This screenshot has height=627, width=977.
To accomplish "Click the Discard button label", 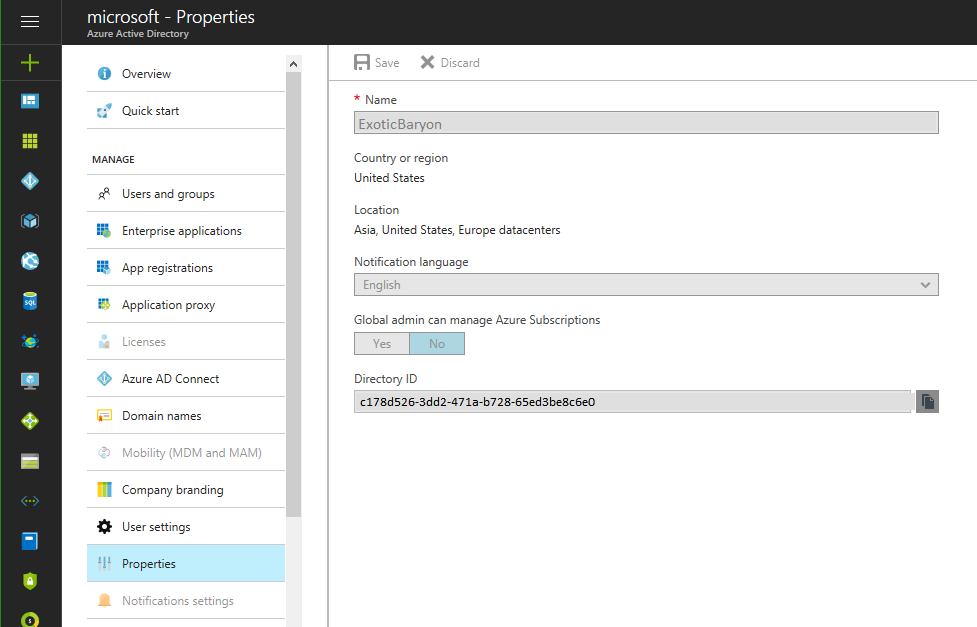I will click(x=460, y=63).
